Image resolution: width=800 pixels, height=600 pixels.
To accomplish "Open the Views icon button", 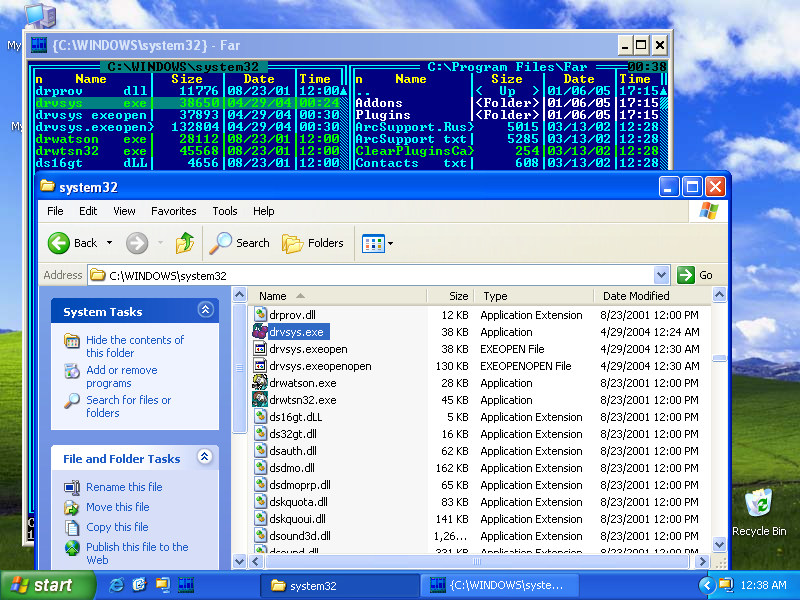I will click(x=373, y=243).
